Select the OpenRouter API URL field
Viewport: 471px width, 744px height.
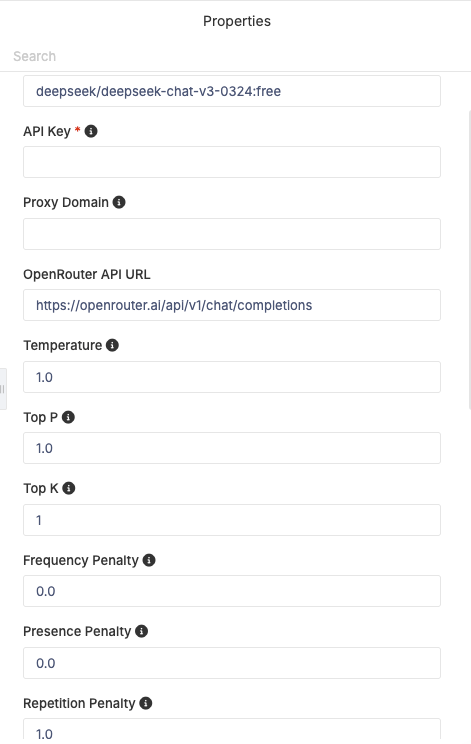(x=232, y=305)
